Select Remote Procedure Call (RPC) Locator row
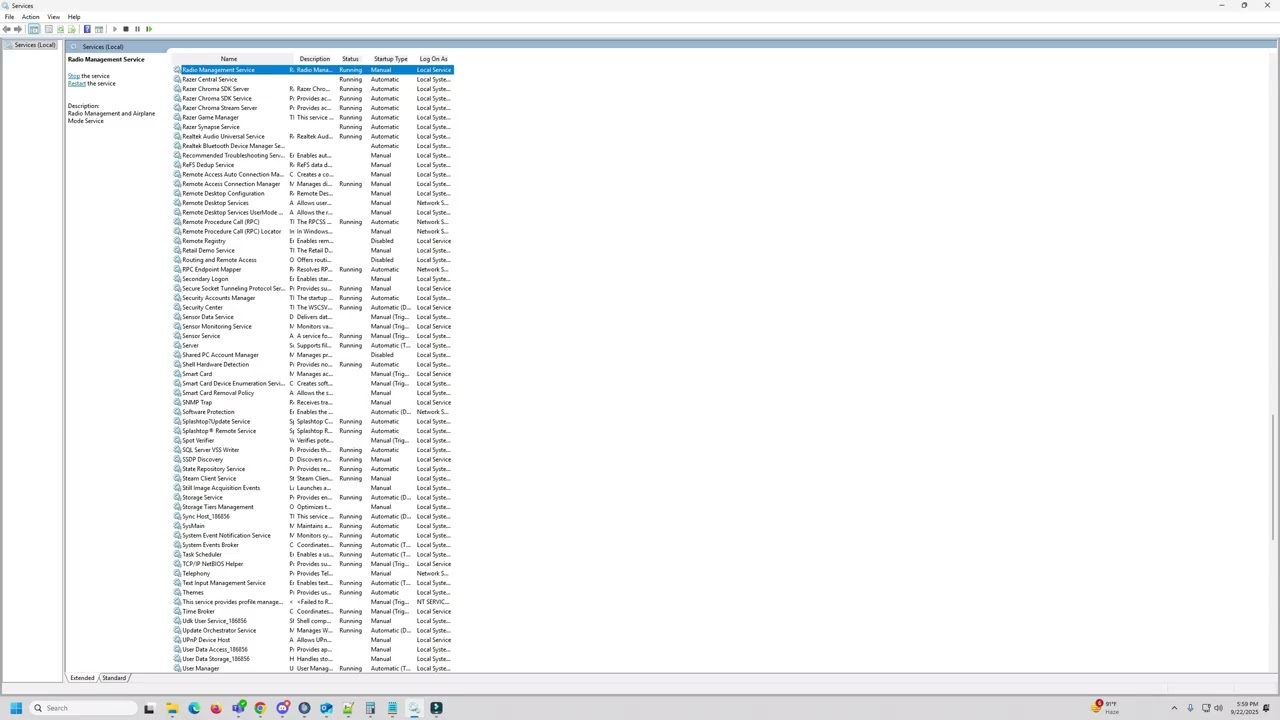The image size is (1280, 720). point(313,231)
